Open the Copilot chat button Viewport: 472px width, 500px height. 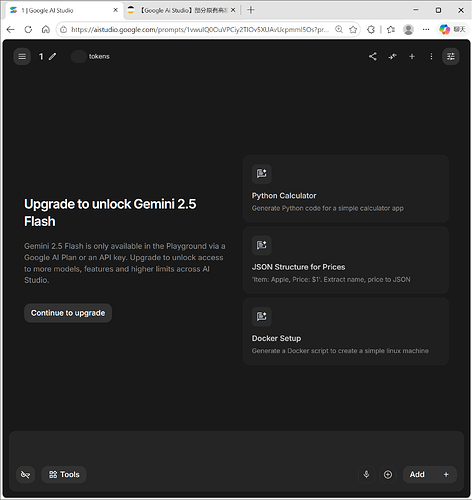pyautogui.click(x=452, y=30)
